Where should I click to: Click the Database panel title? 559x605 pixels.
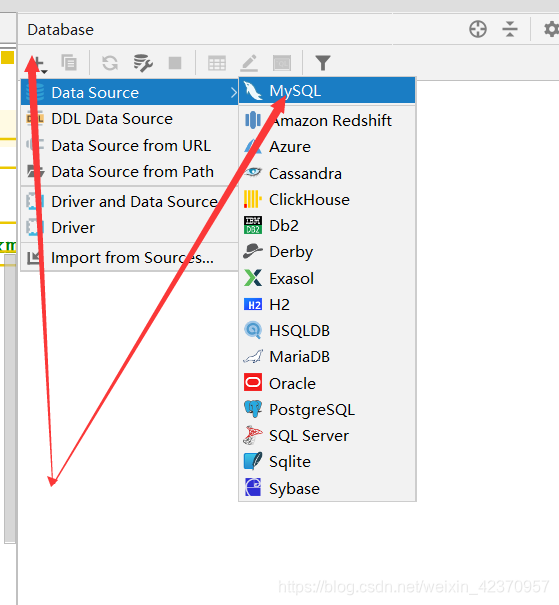pyautogui.click(x=61, y=30)
